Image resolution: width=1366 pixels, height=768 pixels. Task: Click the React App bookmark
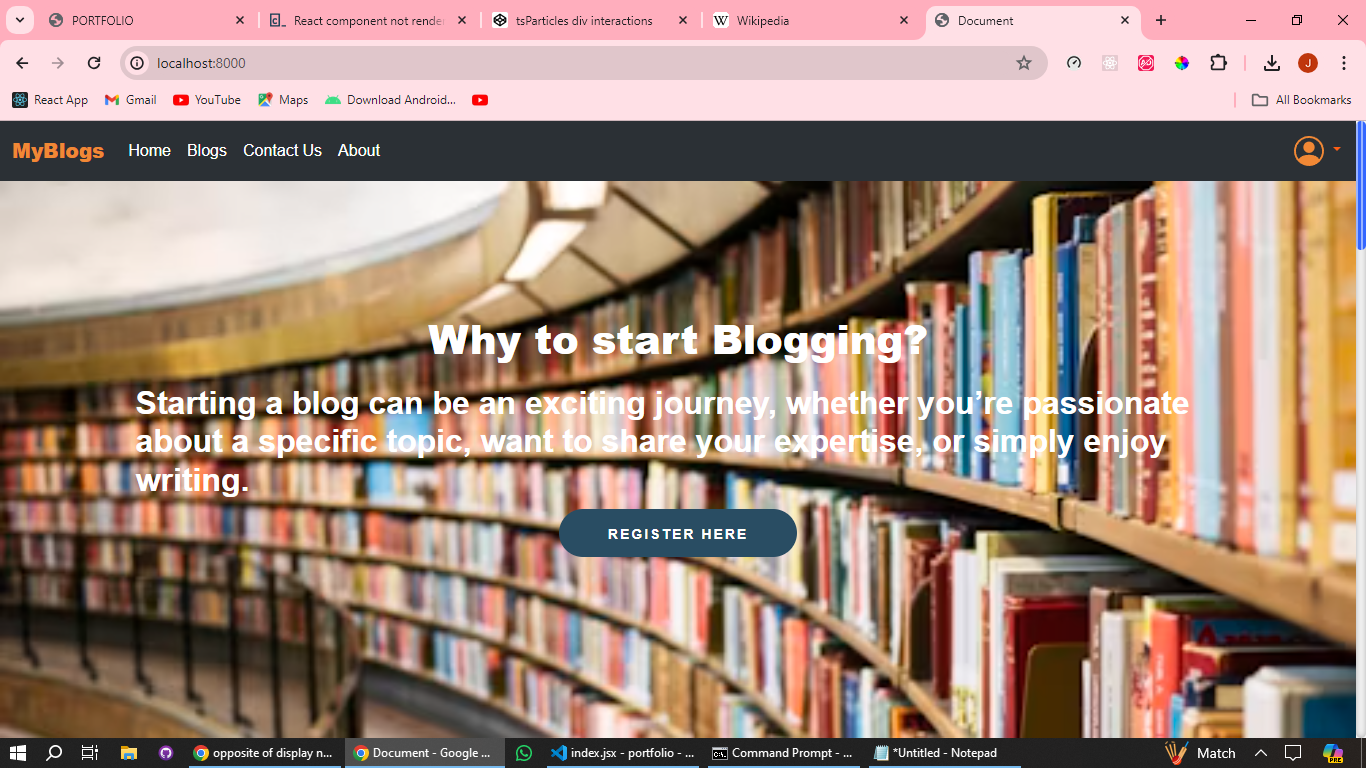pyautogui.click(x=50, y=100)
